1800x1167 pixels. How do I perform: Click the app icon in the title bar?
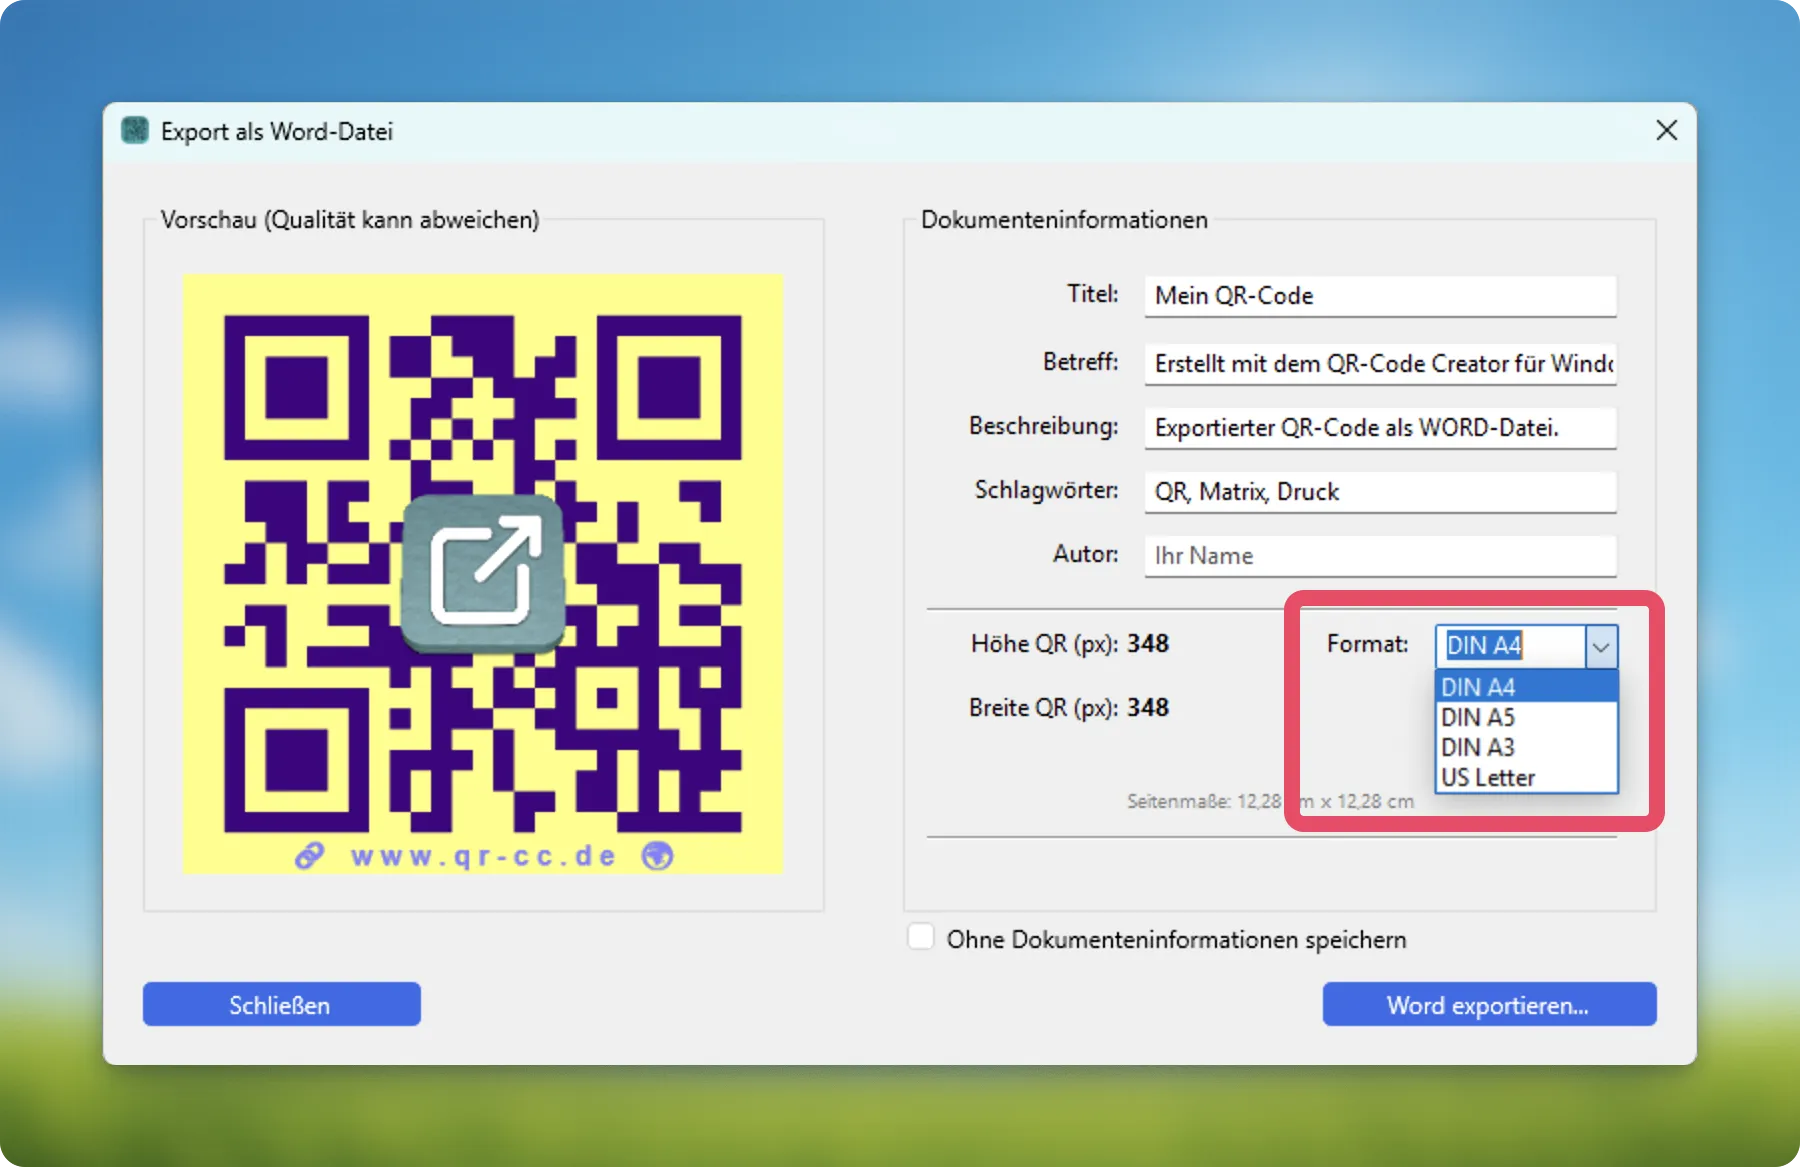(135, 131)
